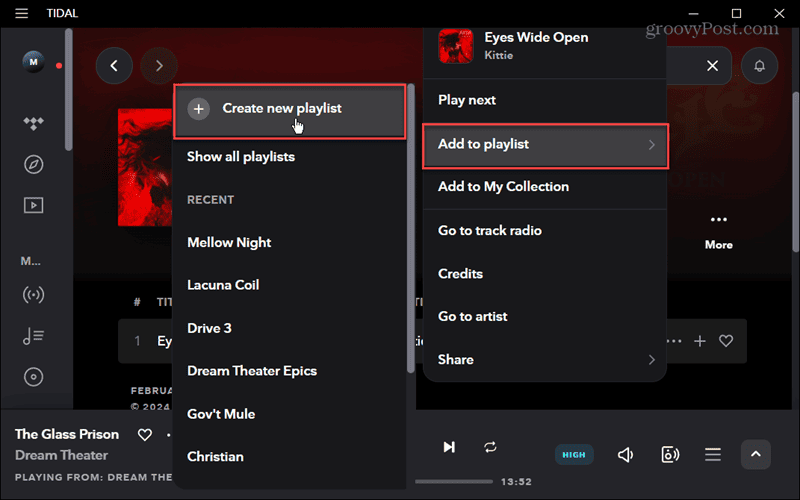Click the playing from Dream Theater text

[x=93, y=478]
